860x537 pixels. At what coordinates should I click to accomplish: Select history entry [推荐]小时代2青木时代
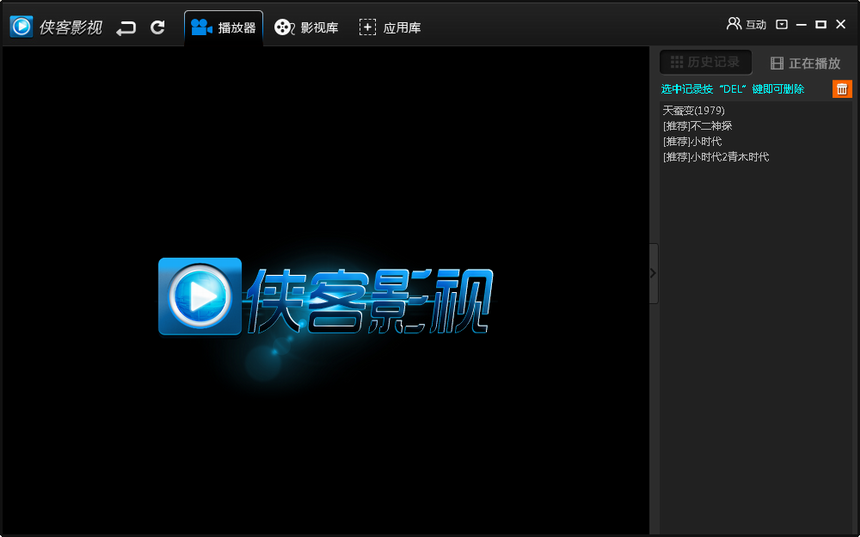pos(716,157)
